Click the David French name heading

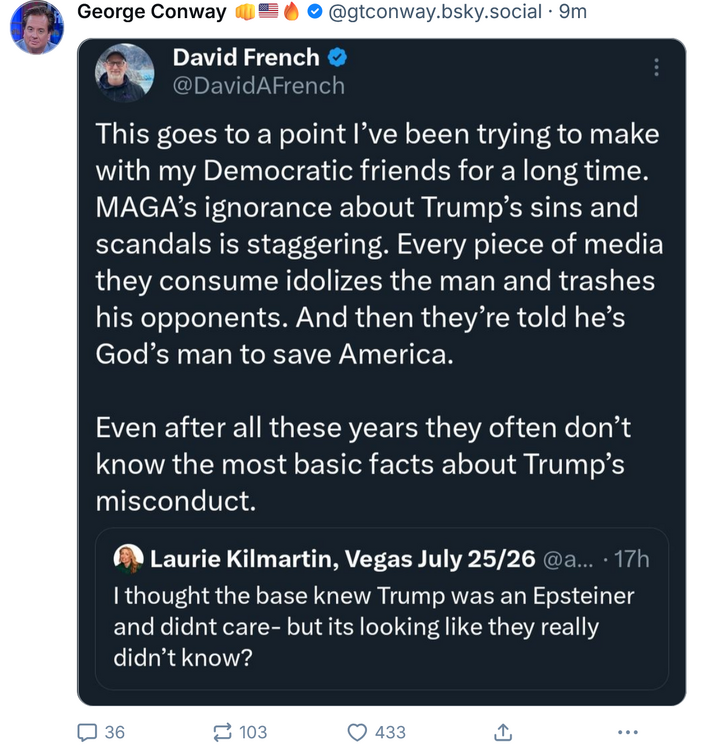pos(246,58)
